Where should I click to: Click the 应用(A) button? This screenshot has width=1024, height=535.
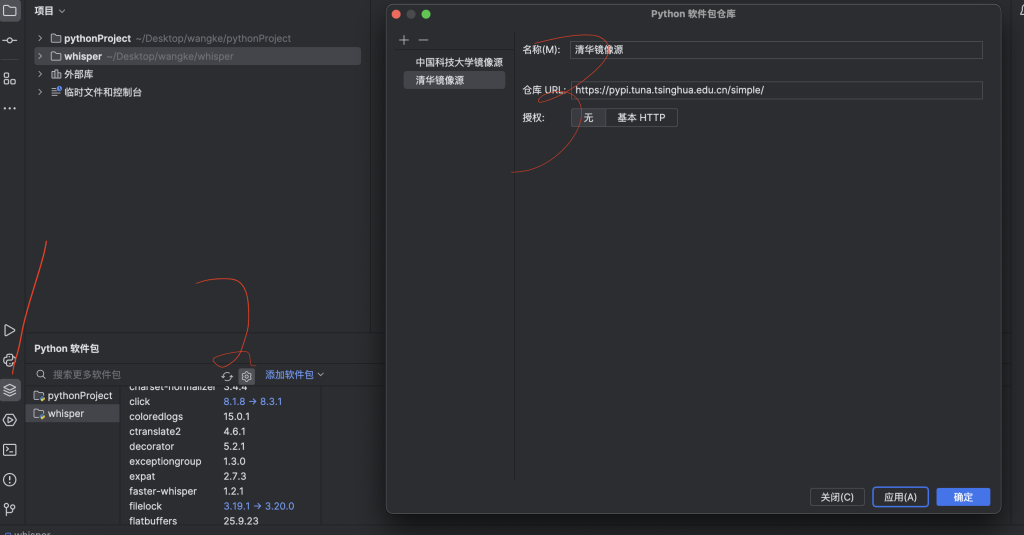[x=900, y=497]
